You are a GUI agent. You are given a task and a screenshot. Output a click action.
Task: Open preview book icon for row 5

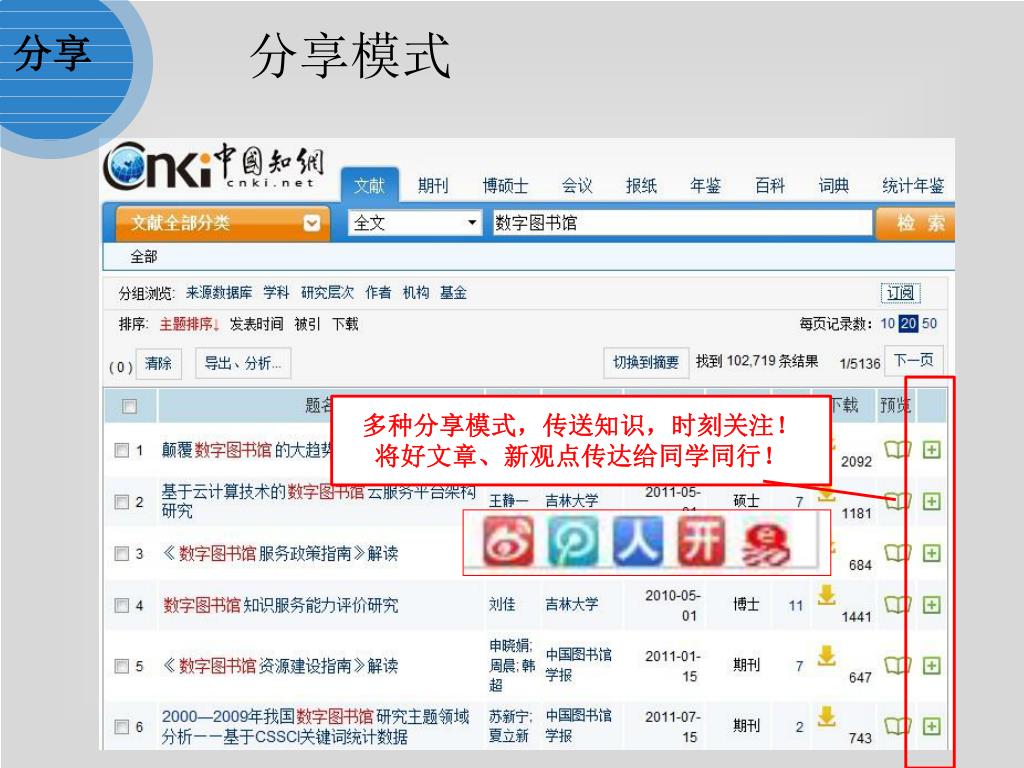897,665
